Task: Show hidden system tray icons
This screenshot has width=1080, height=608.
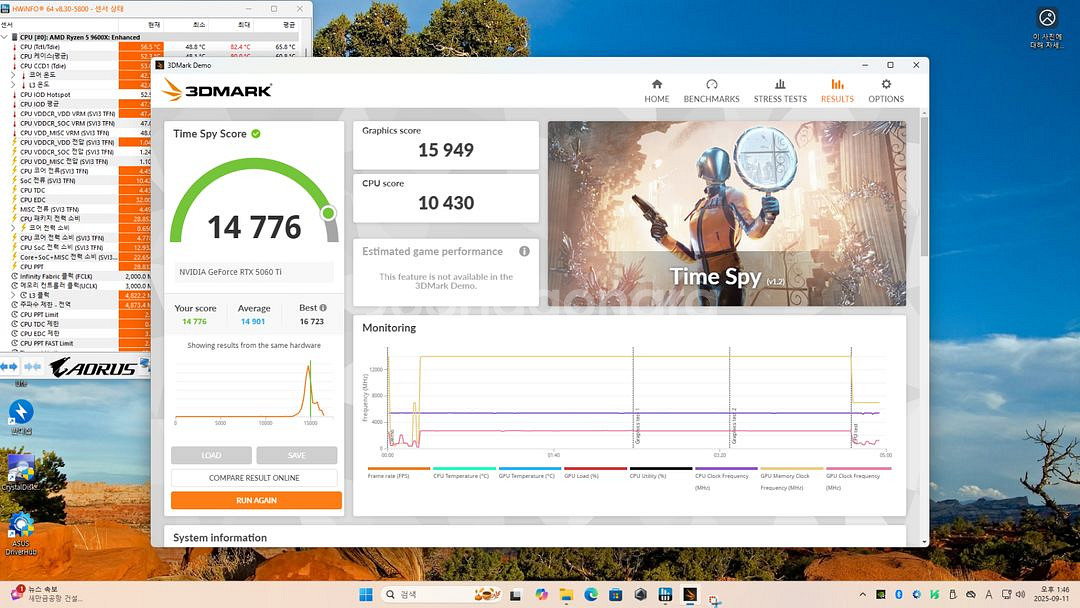Action: (862, 594)
